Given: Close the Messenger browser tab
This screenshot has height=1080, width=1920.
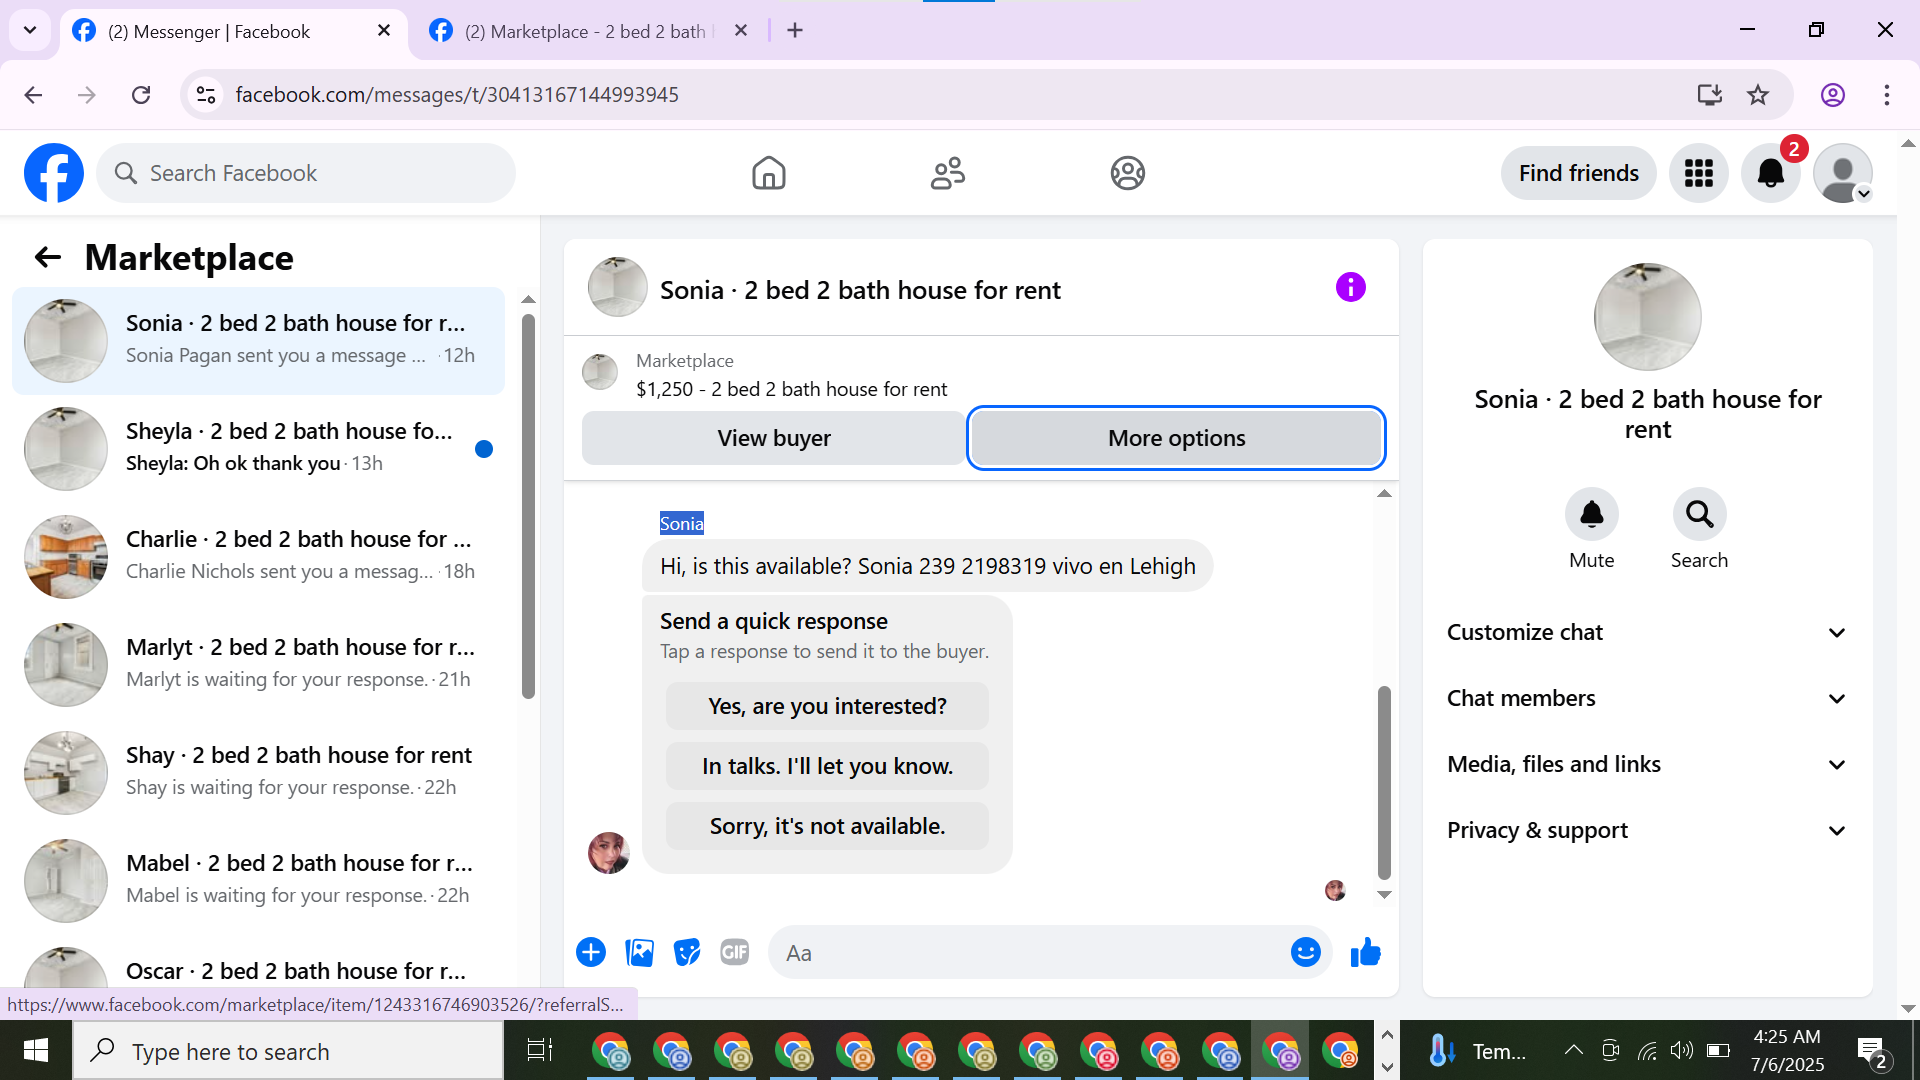Looking at the screenshot, I should (384, 31).
